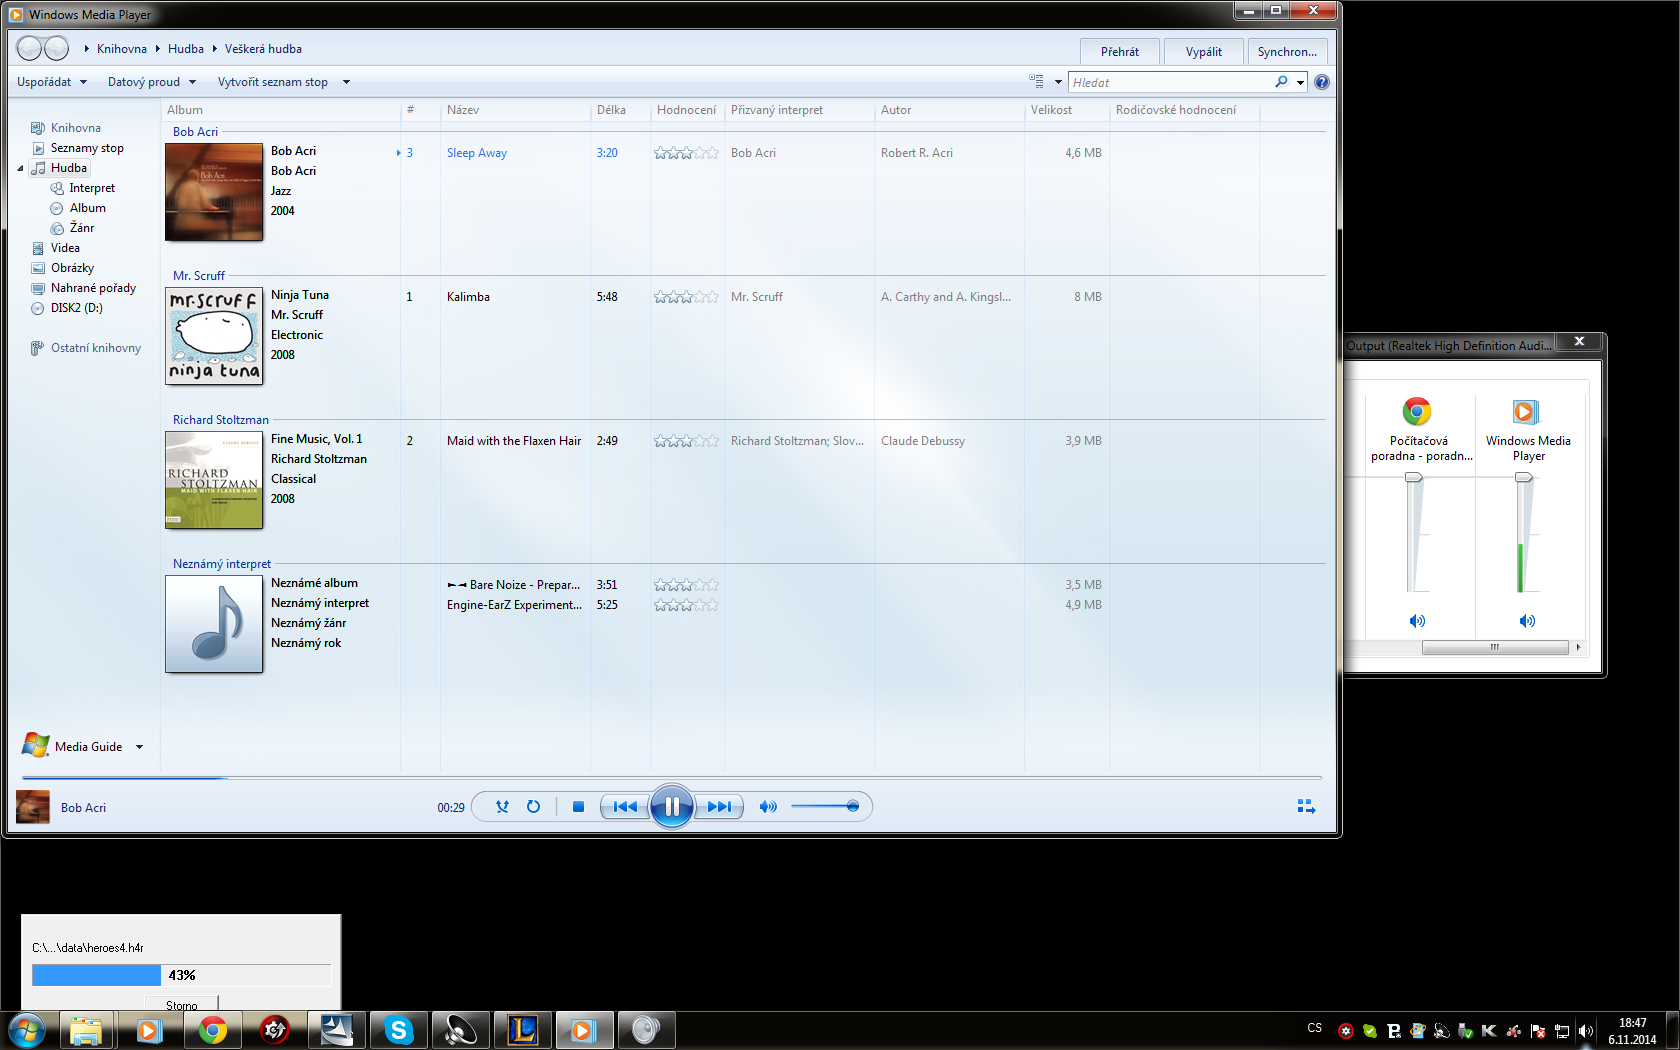Toggle shuffle playback mode

tap(502, 807)
